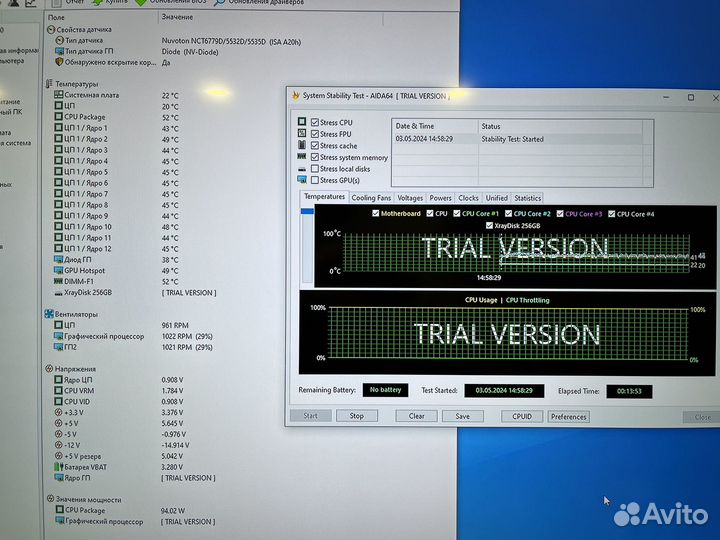This screenshot has height=540, width=720.
Task: Click the Напряжения section icon
Action: pos(49,368)
